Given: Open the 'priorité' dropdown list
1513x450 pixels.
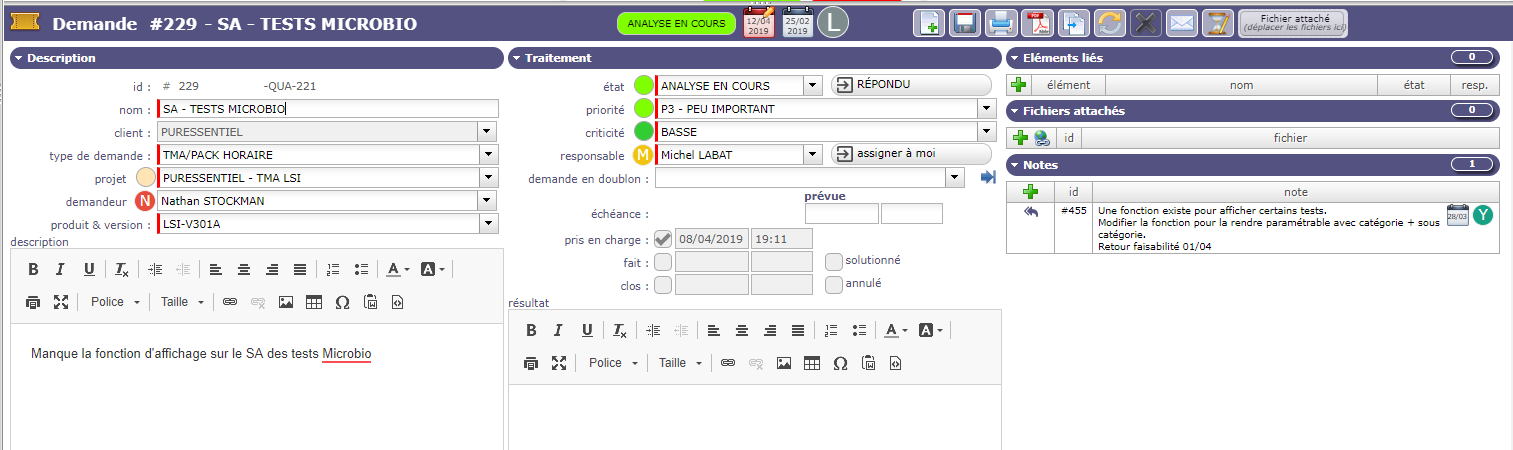Looking at the screenshot, I should click(x=987, y=108).
